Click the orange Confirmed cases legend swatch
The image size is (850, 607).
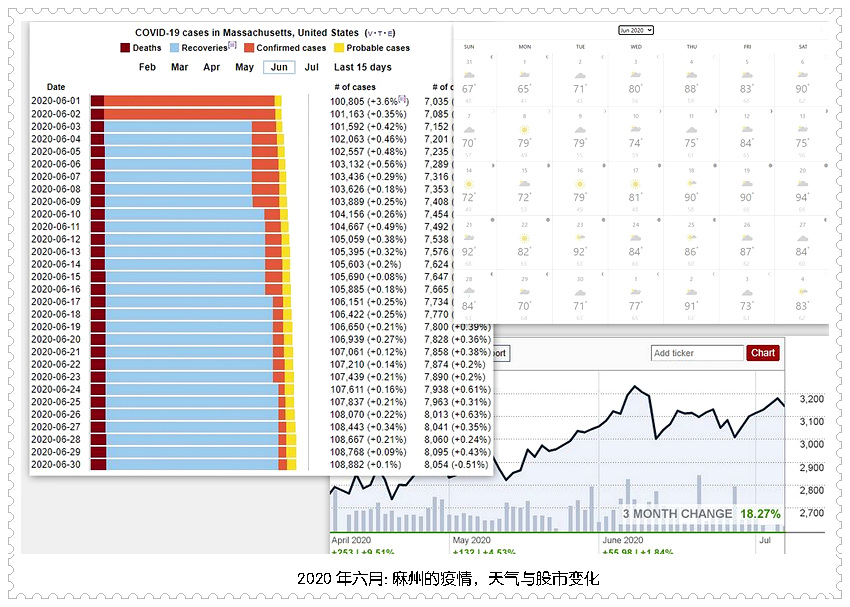pos(249,48)
